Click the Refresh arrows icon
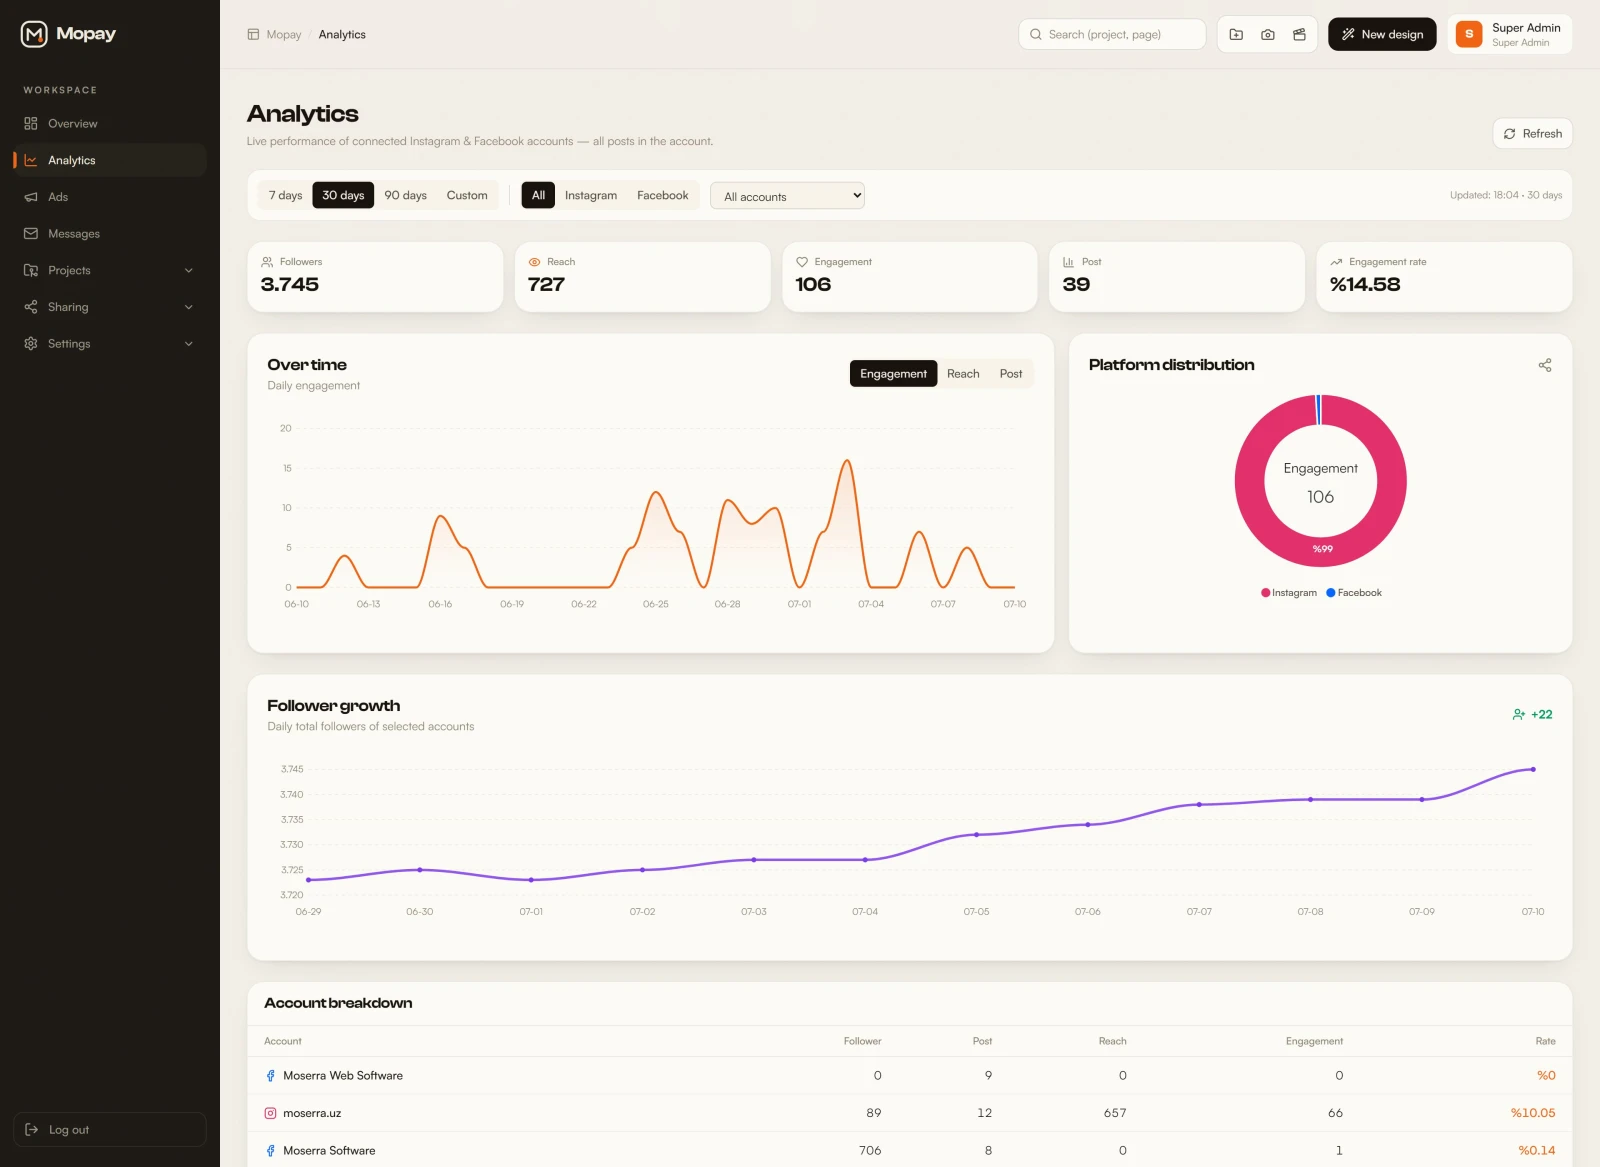1600x1167 pixels. point(1510,134)
